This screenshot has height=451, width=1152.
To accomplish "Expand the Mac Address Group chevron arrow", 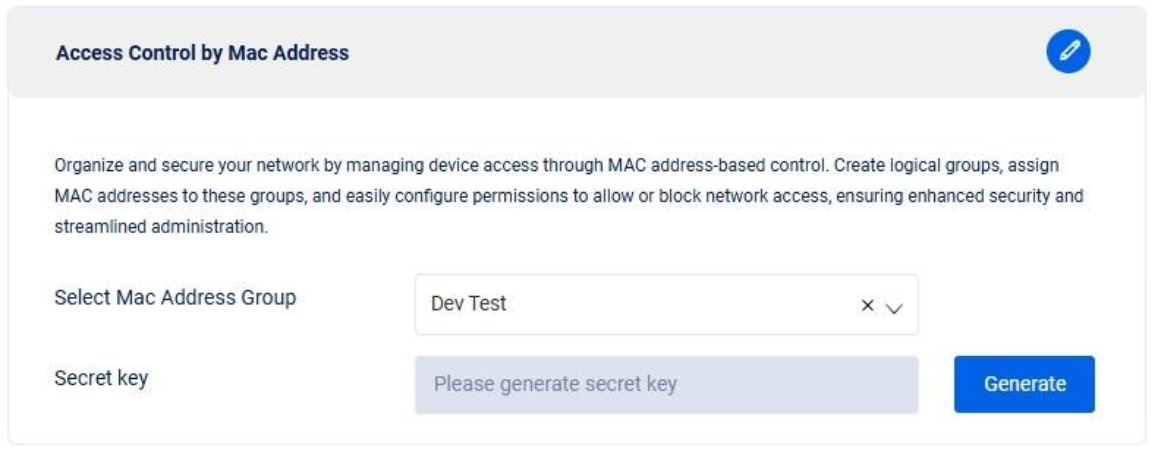I will pos(894,306).
